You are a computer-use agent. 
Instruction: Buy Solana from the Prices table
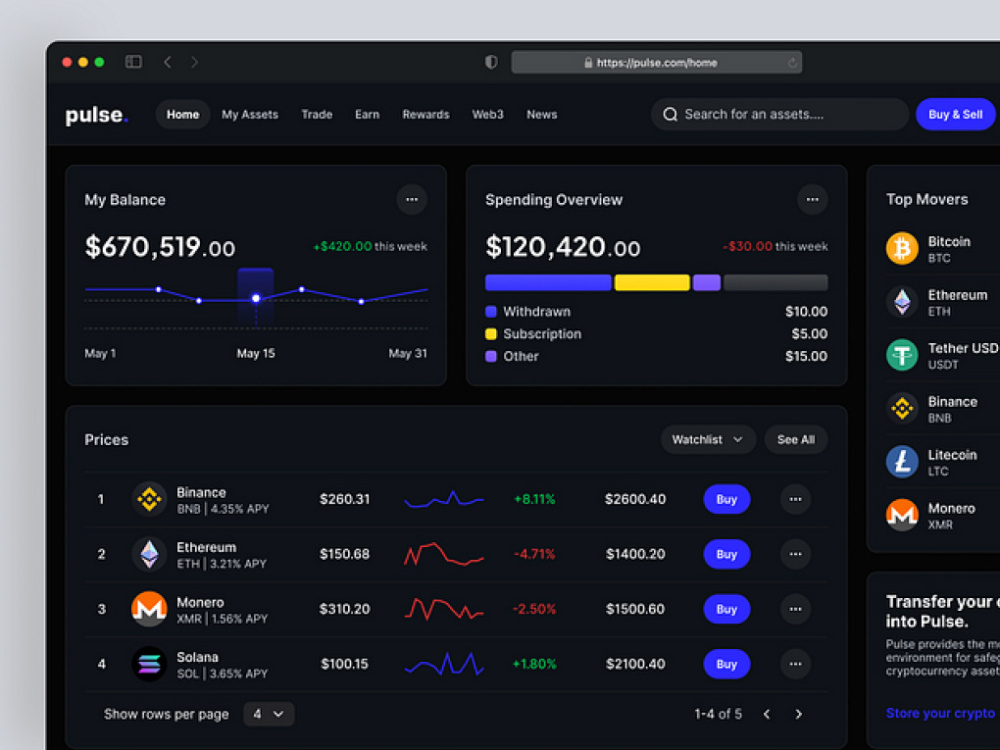[x=726, y=664]
